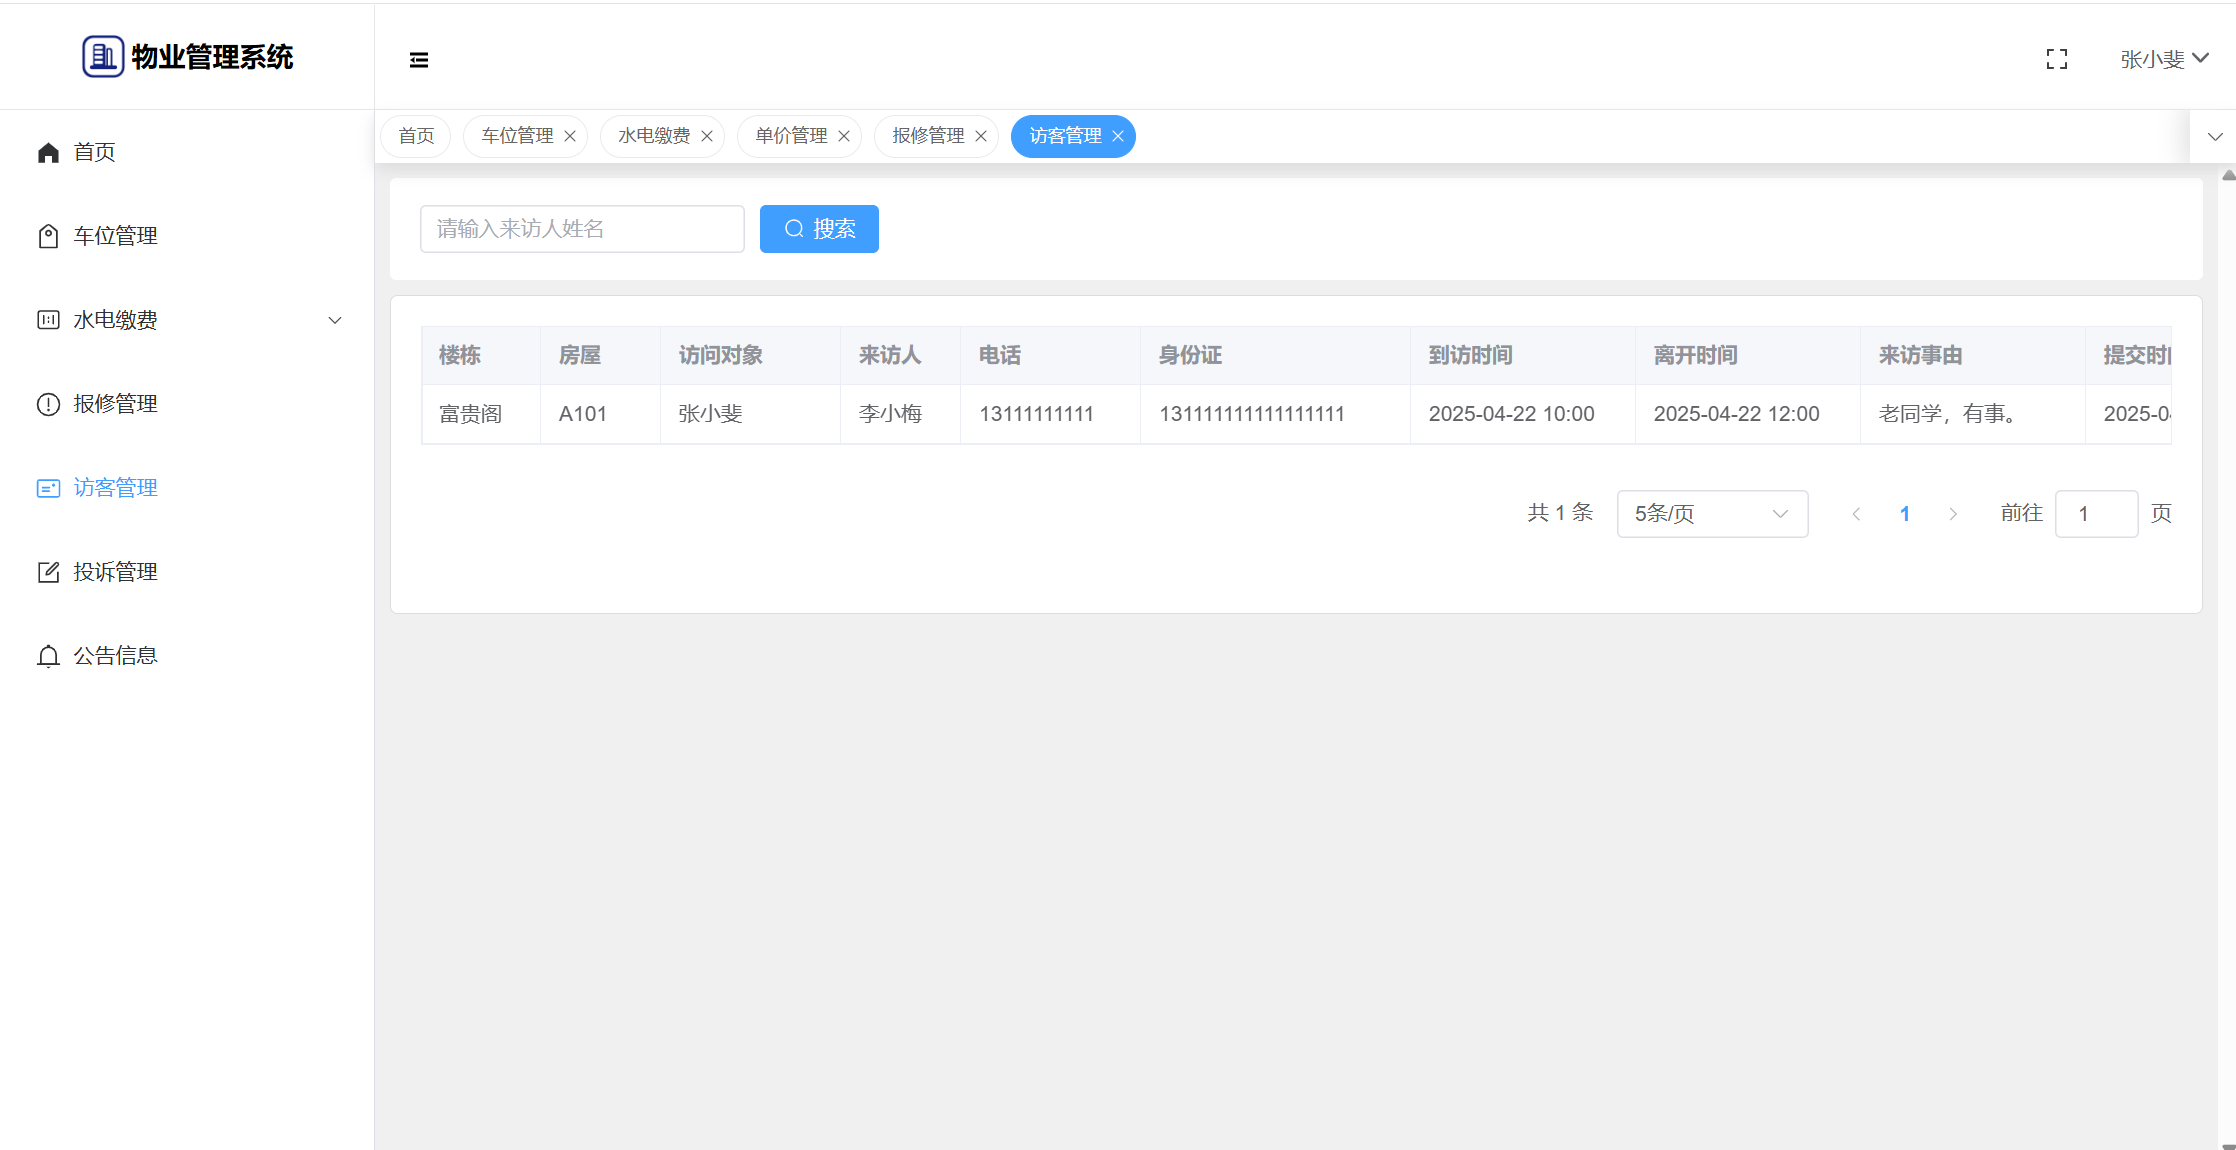Switch to the 单价管理 tab
The width and height of the screenshot is (2236, 1150).
790,136
